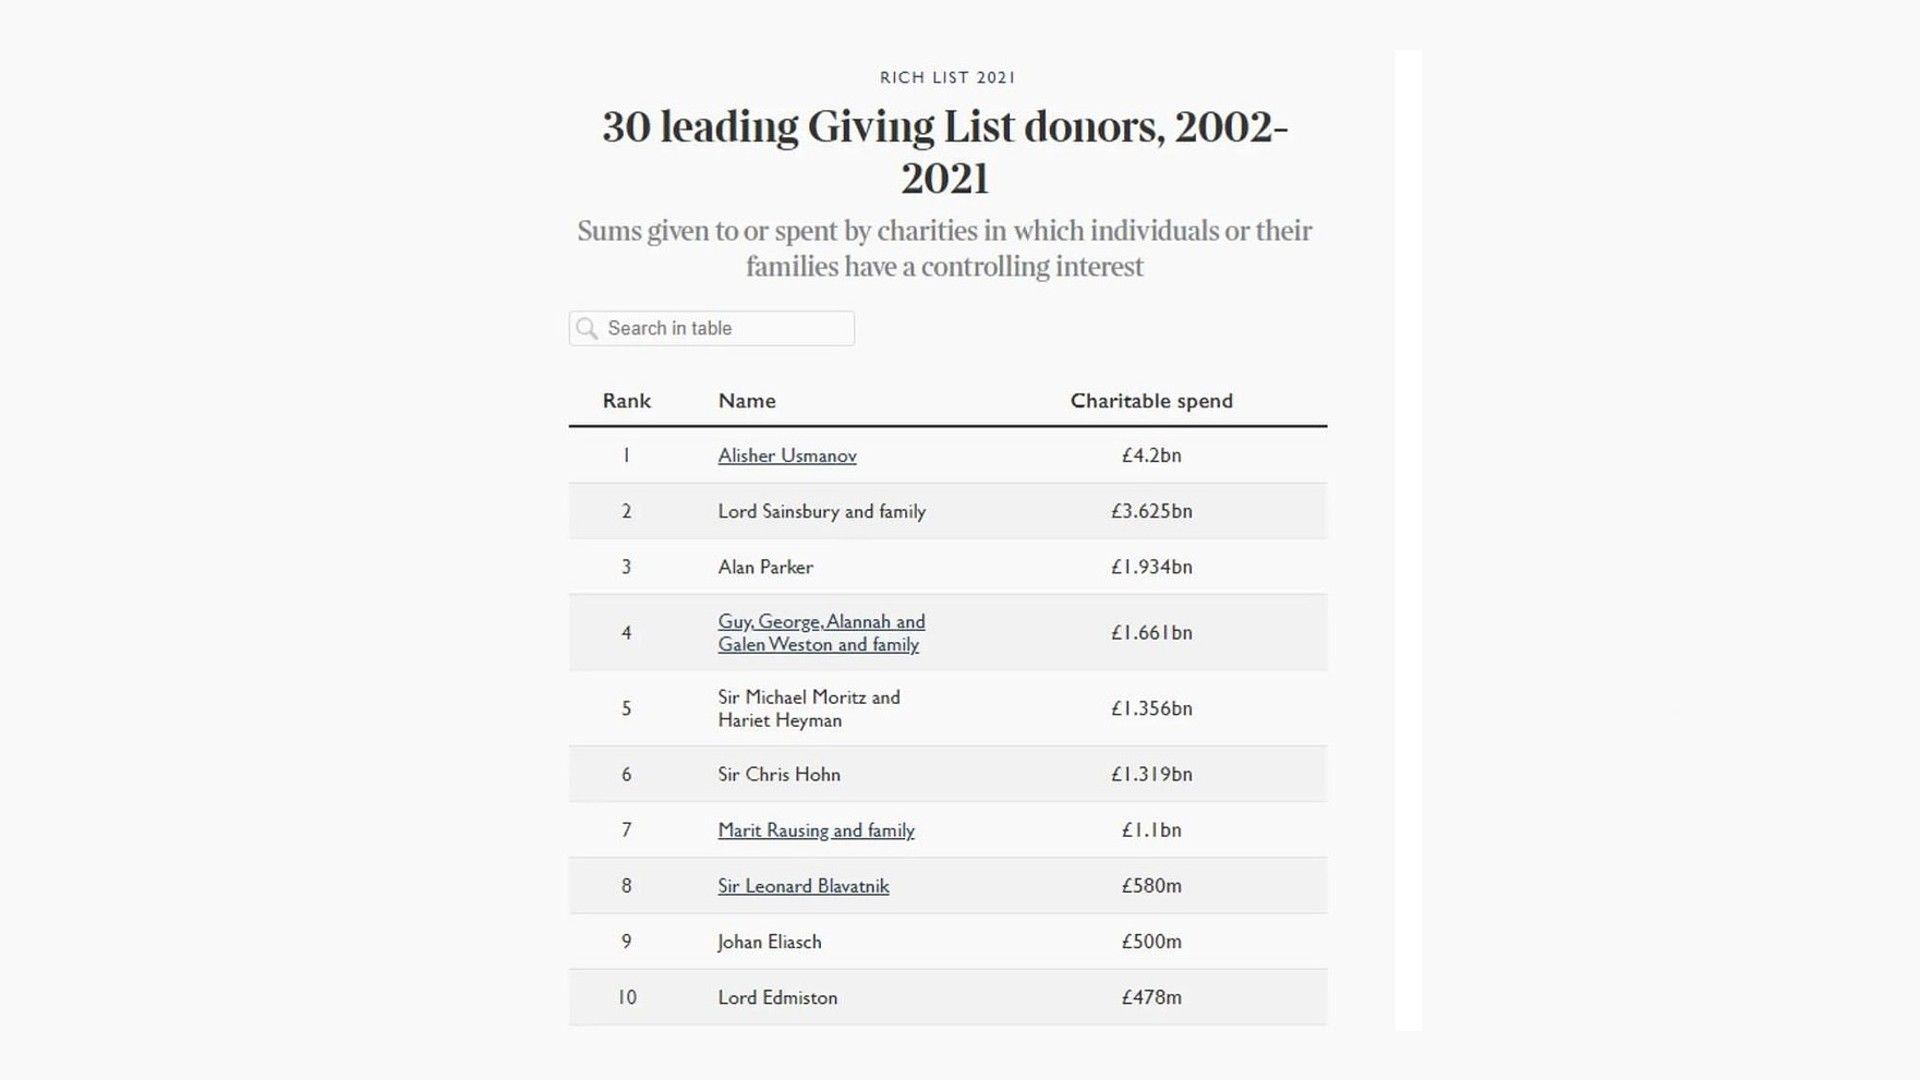Sort by the Rank column header
Image resolution: width=1920 pixels, height=1080 pixels.
(626, 401)
